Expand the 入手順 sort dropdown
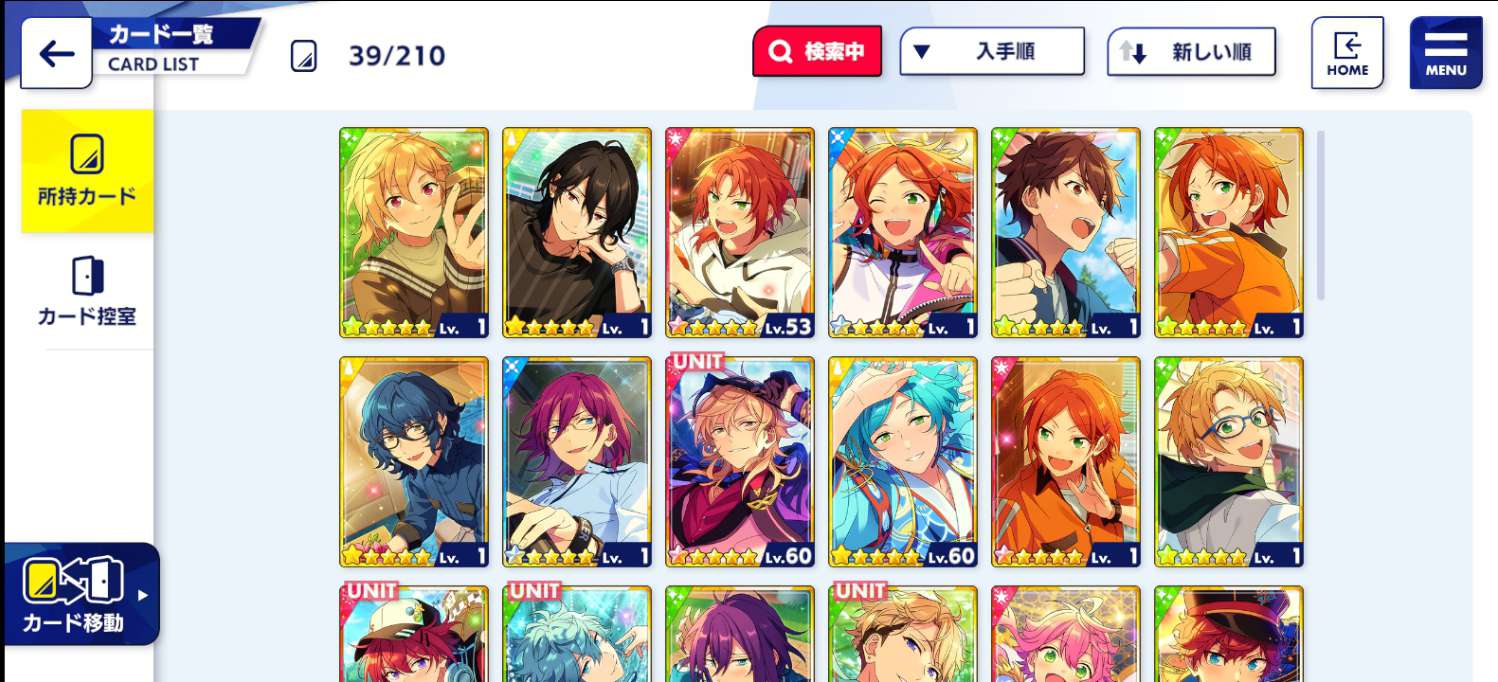This screenshot has height=682, width=1498. tap(992, 52)
